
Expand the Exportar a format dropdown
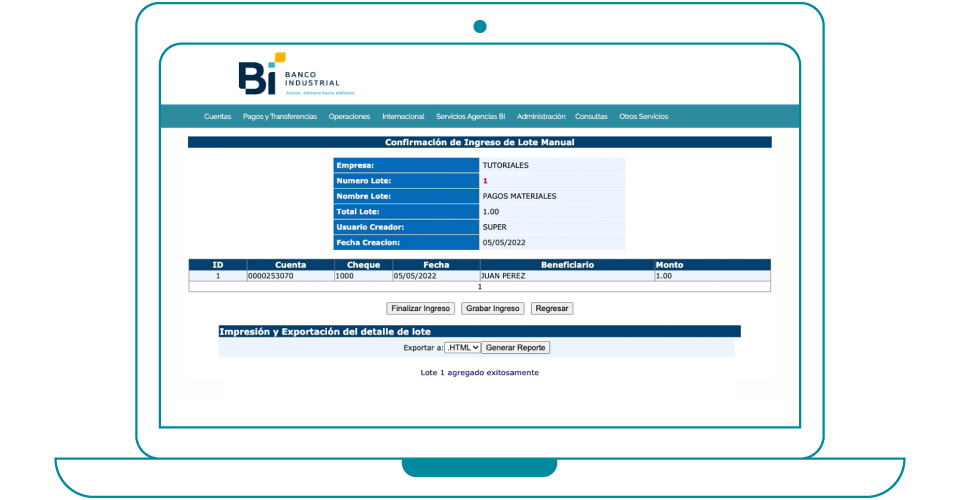pos(462,348)
